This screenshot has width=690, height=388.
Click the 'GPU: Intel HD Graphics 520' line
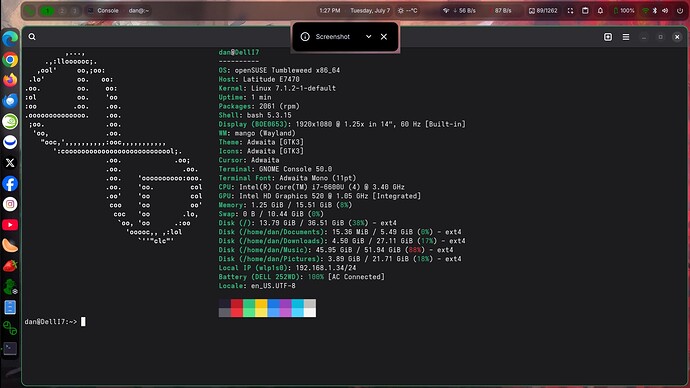coord(319,196)
